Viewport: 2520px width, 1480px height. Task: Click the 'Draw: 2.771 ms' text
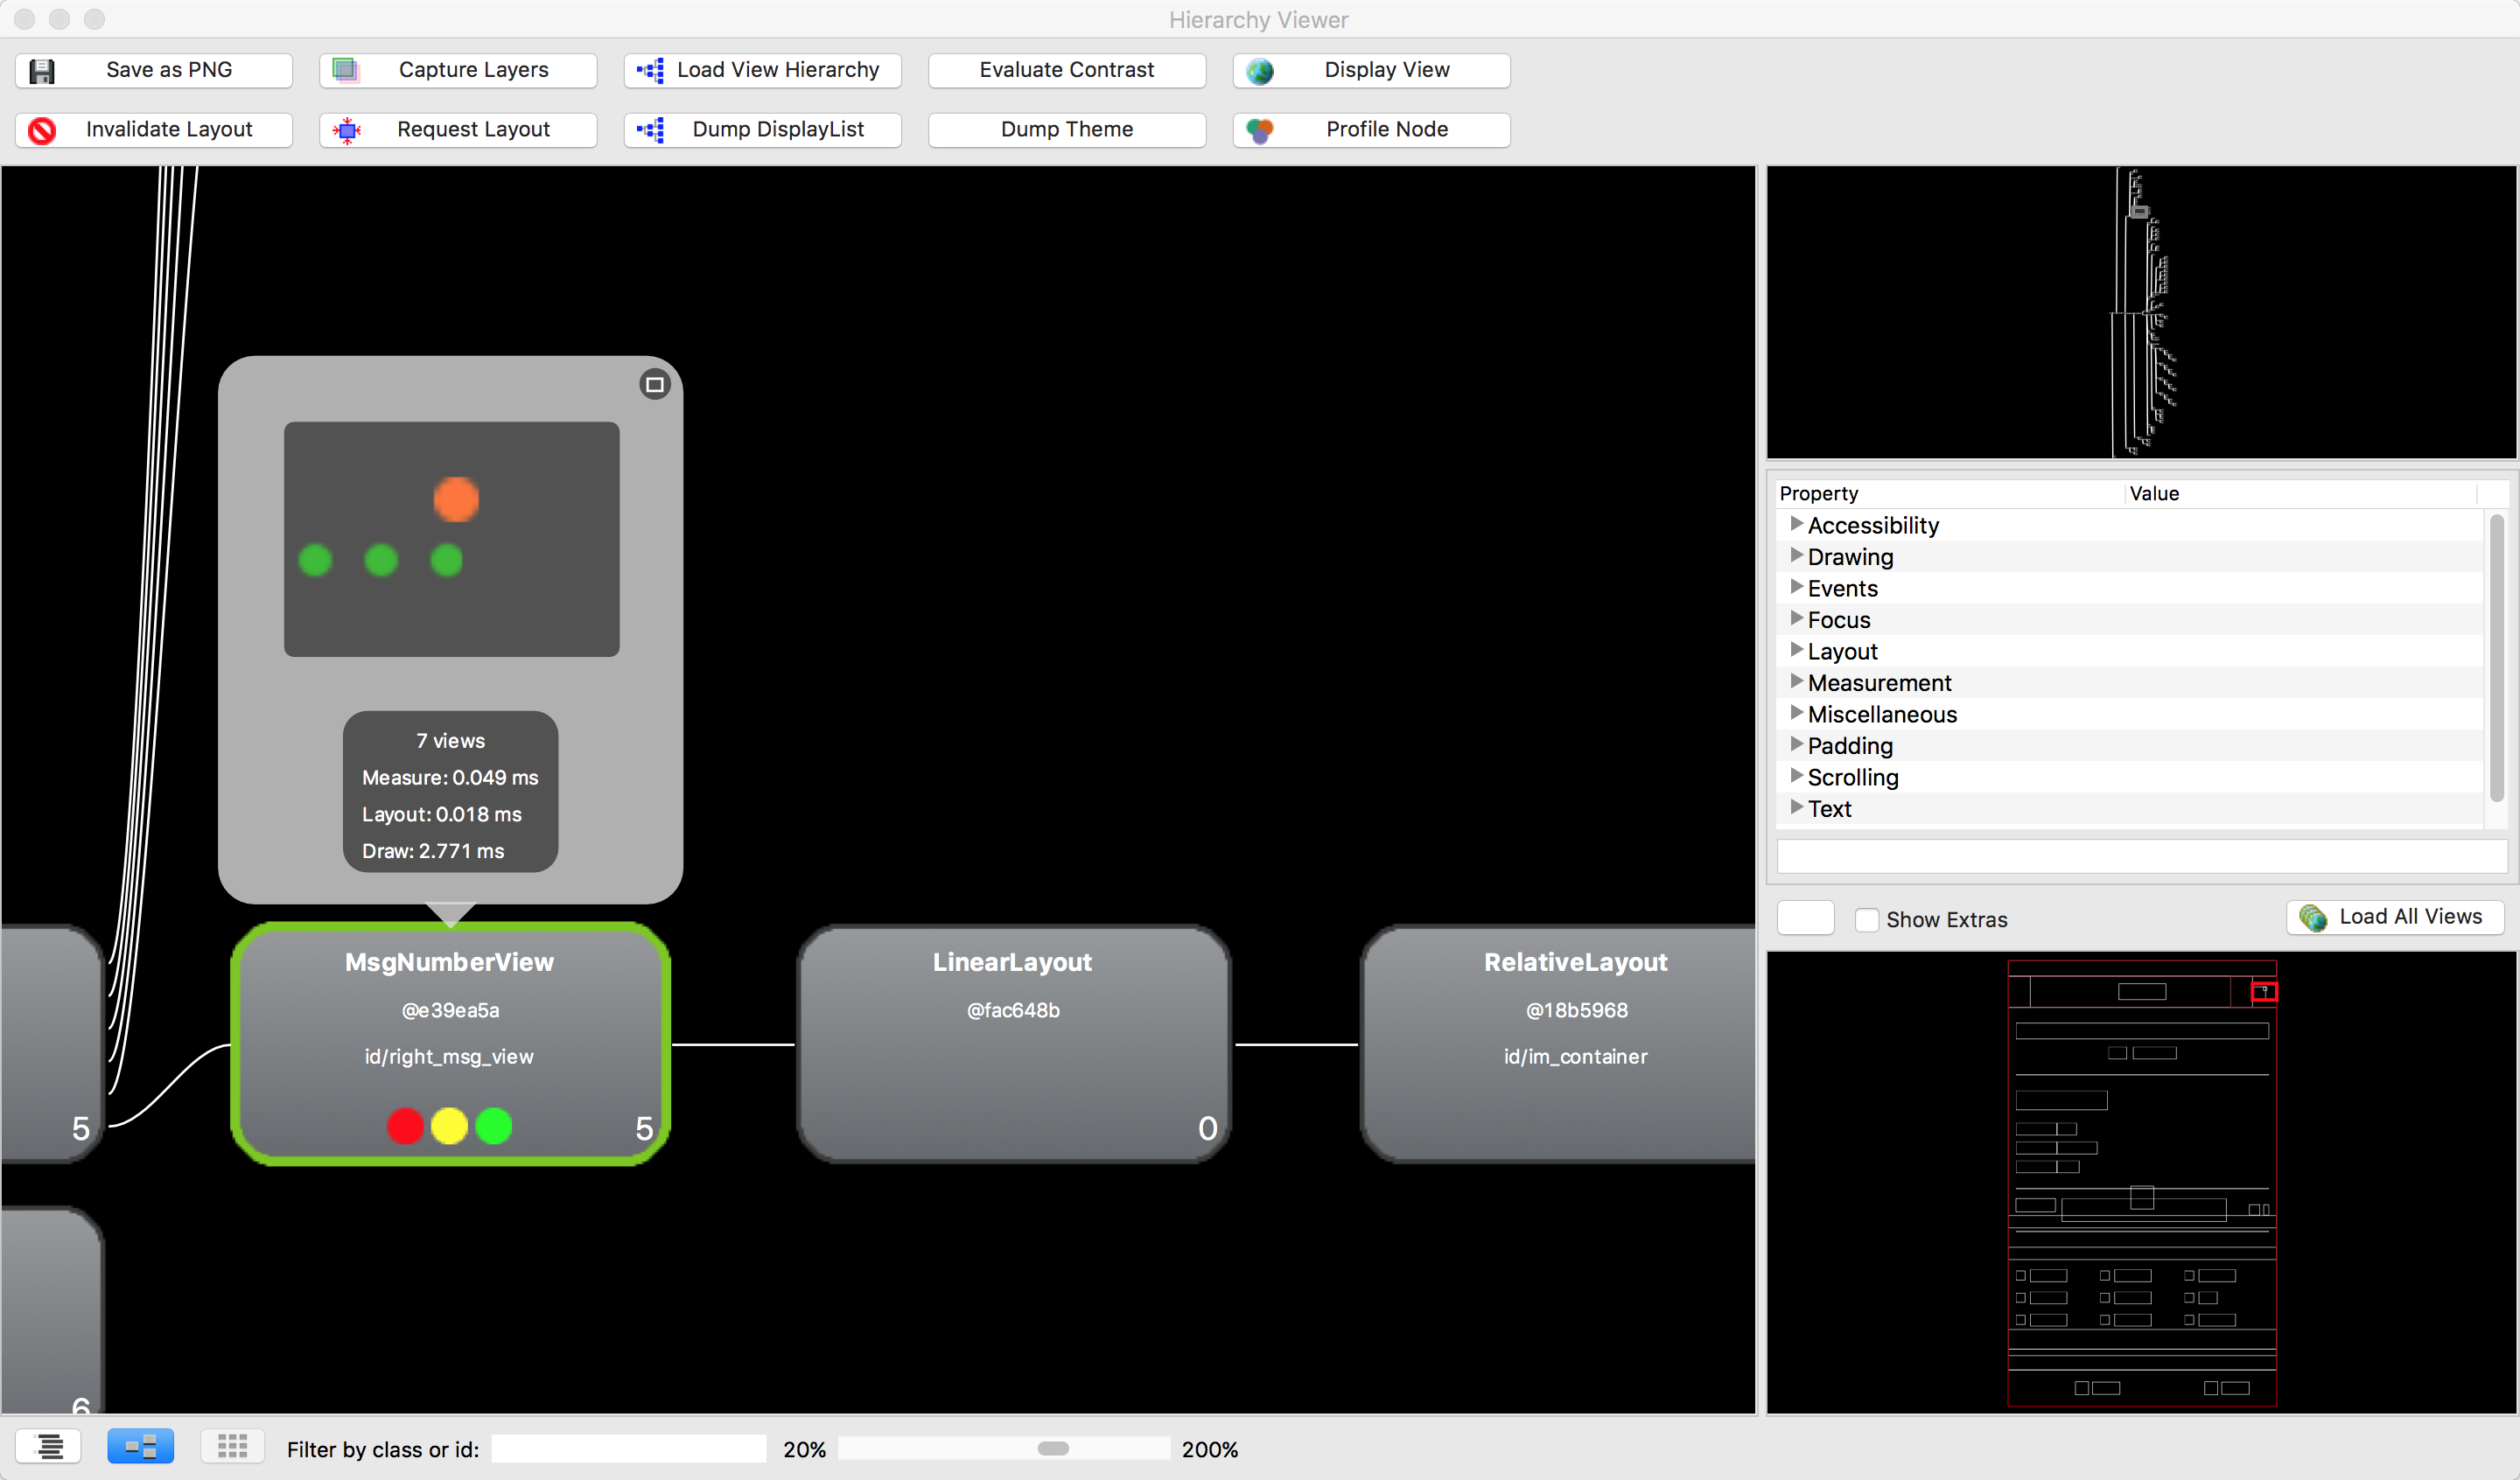pyautogui.click(x=433, y=851)
